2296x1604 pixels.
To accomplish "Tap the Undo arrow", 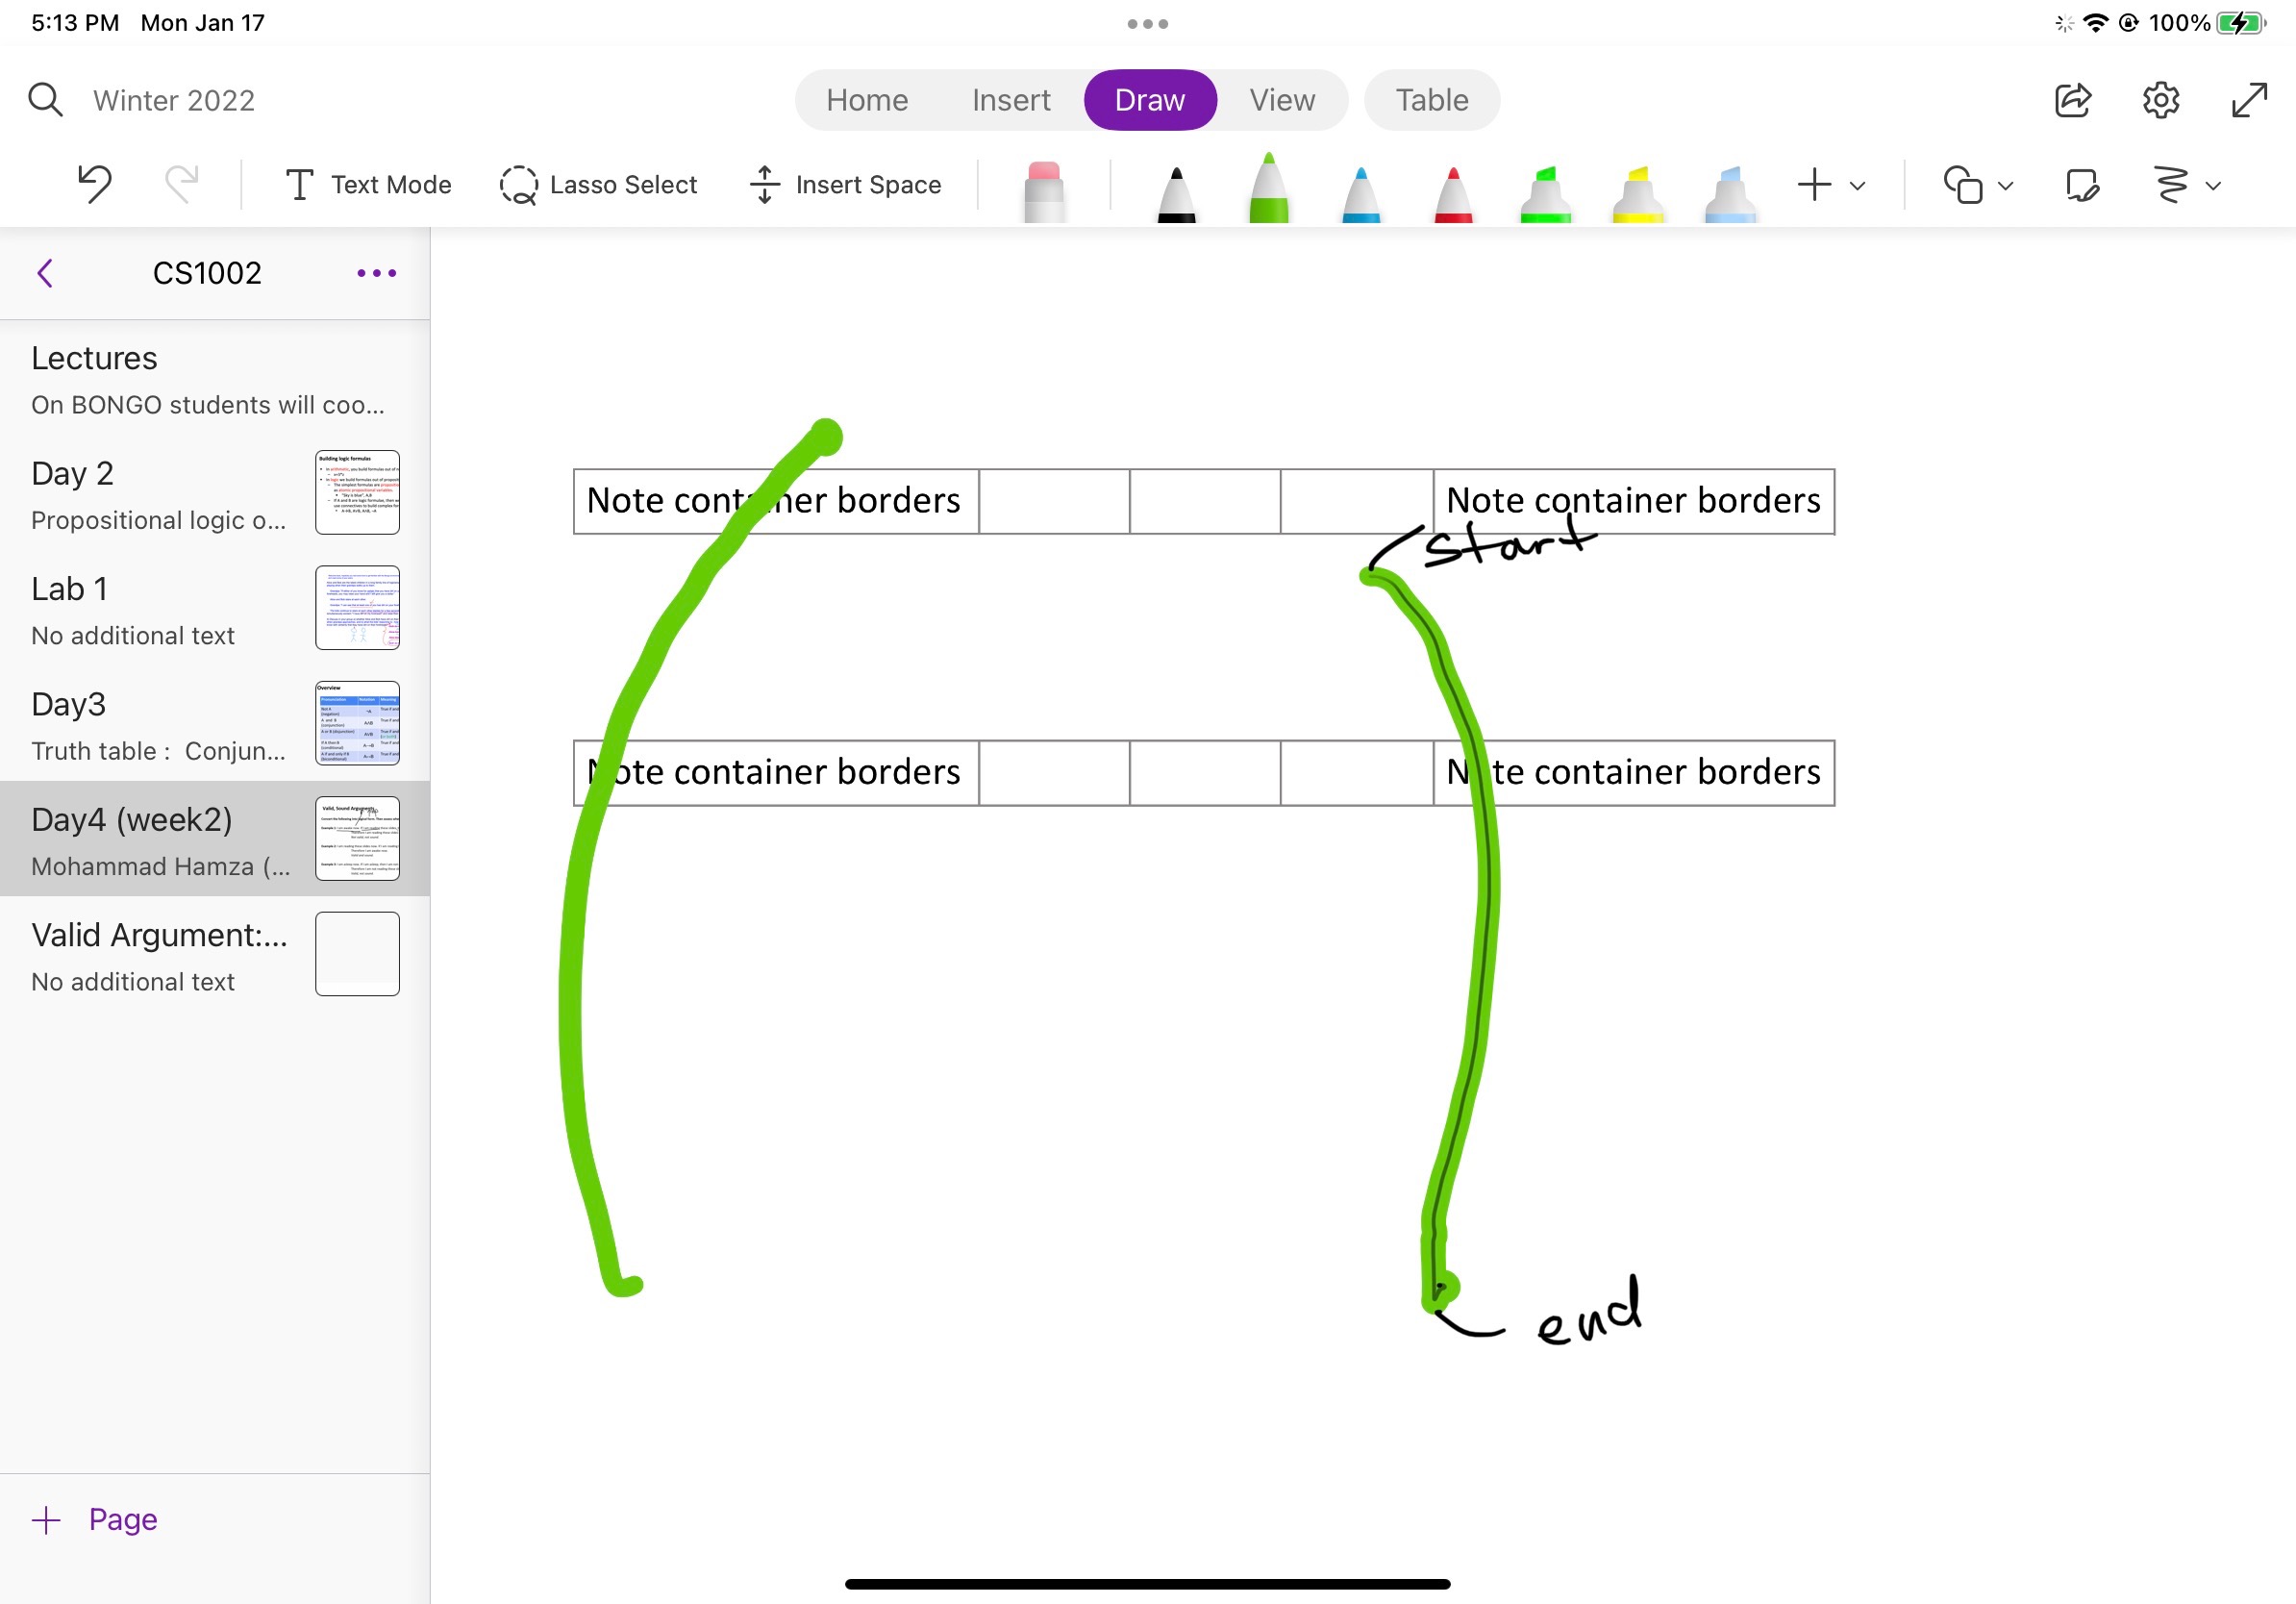I will [95, 185].
